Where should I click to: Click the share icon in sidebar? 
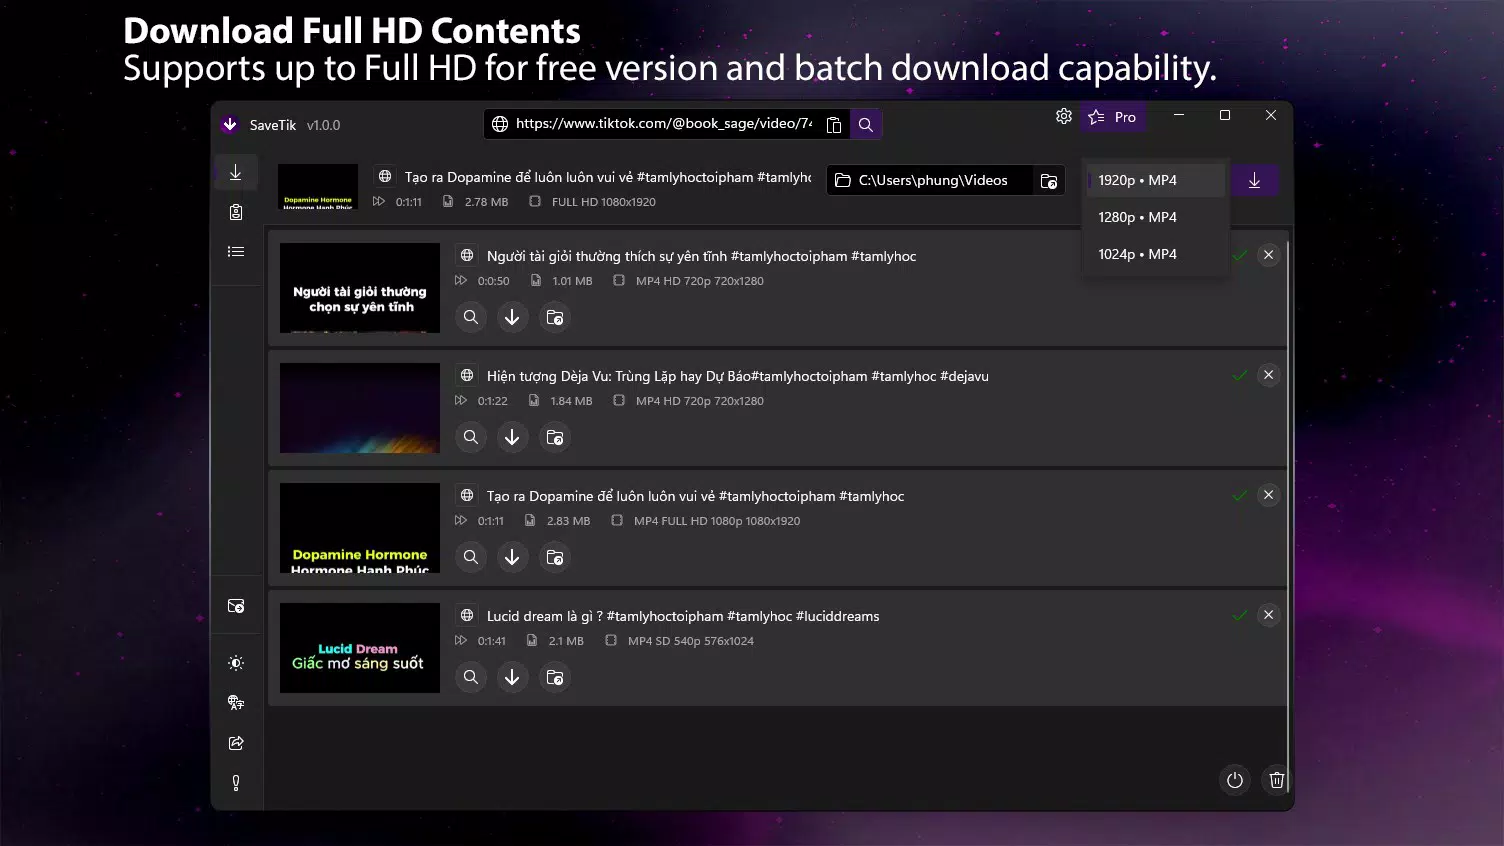point(236,743)
